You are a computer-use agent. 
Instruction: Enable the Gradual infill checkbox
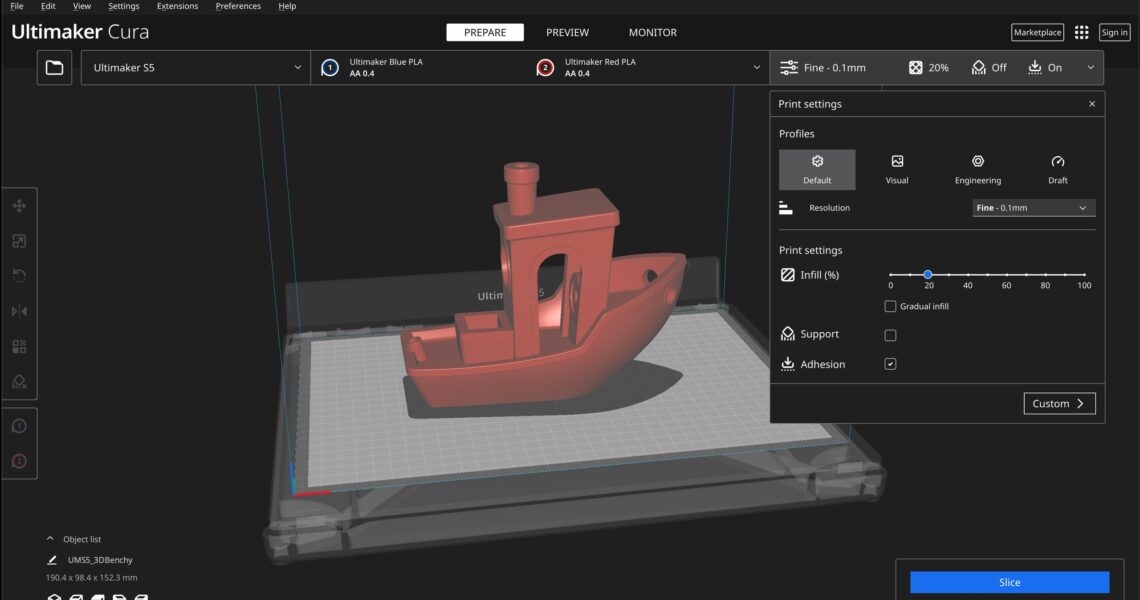click(891, 306)
